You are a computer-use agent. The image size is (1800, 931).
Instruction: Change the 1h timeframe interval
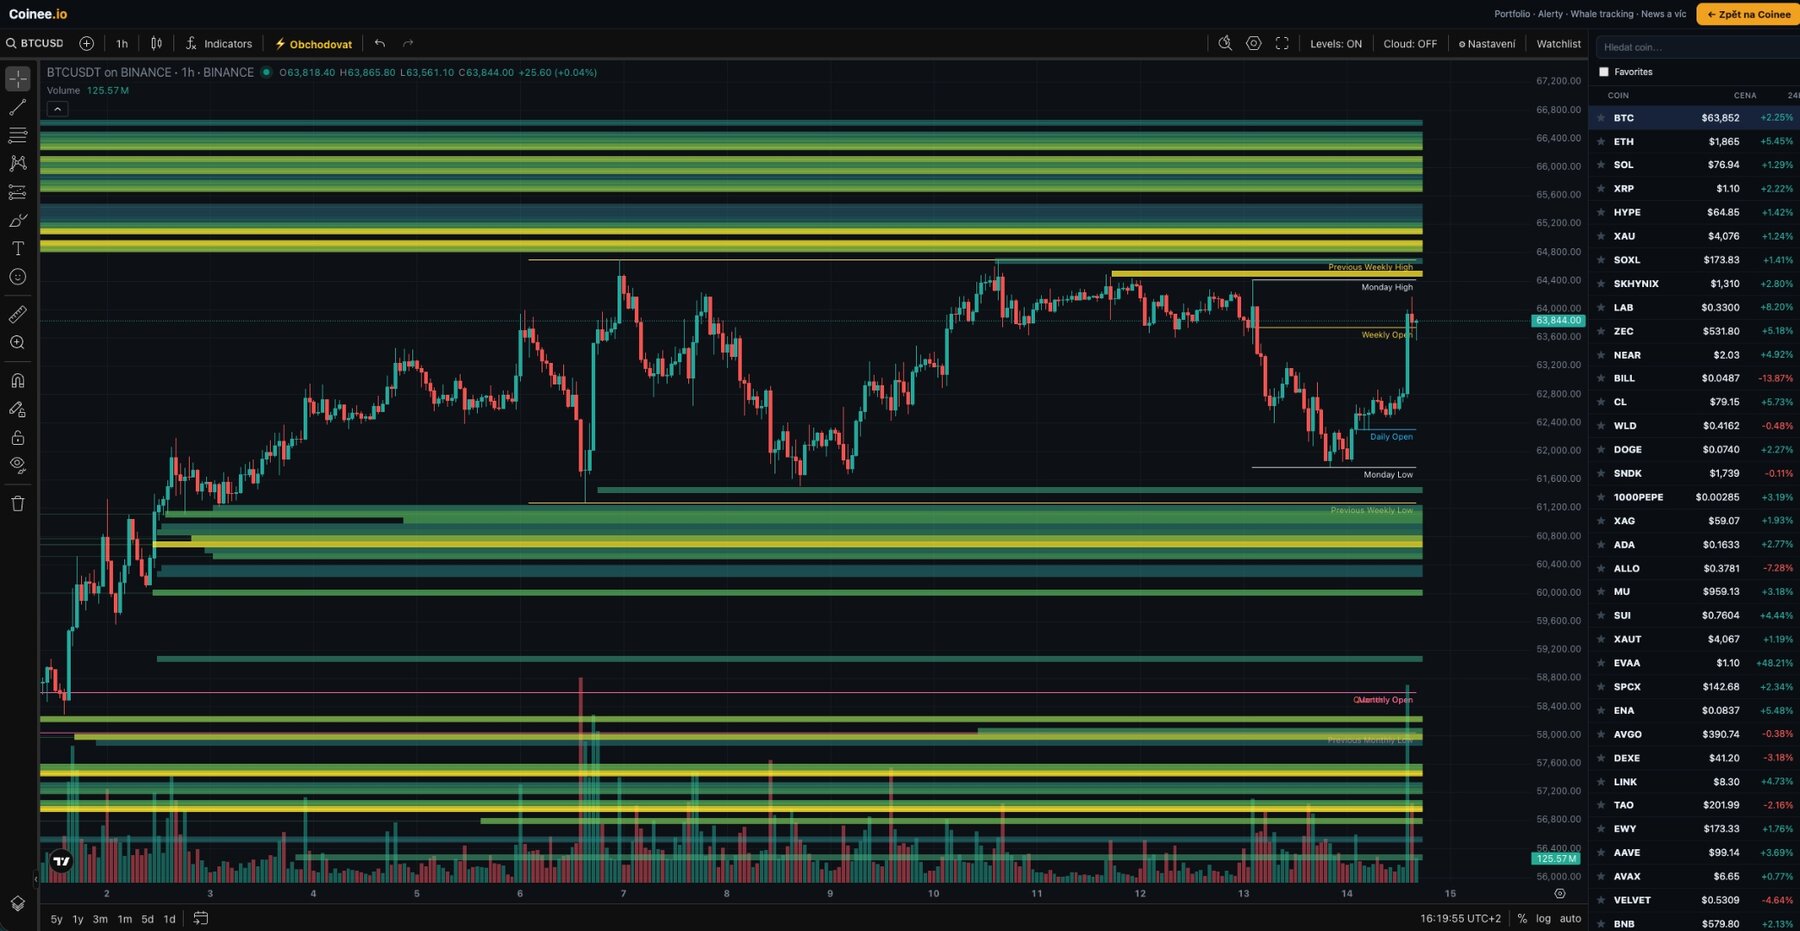[x=122, y=43]
